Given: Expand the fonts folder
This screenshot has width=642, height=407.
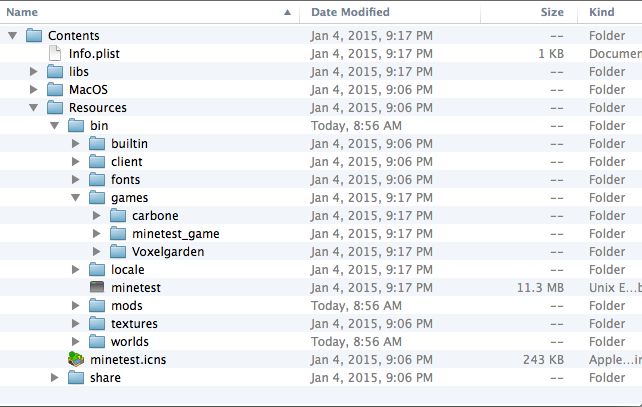Looking at the screenshot, I should coord(76,180).
